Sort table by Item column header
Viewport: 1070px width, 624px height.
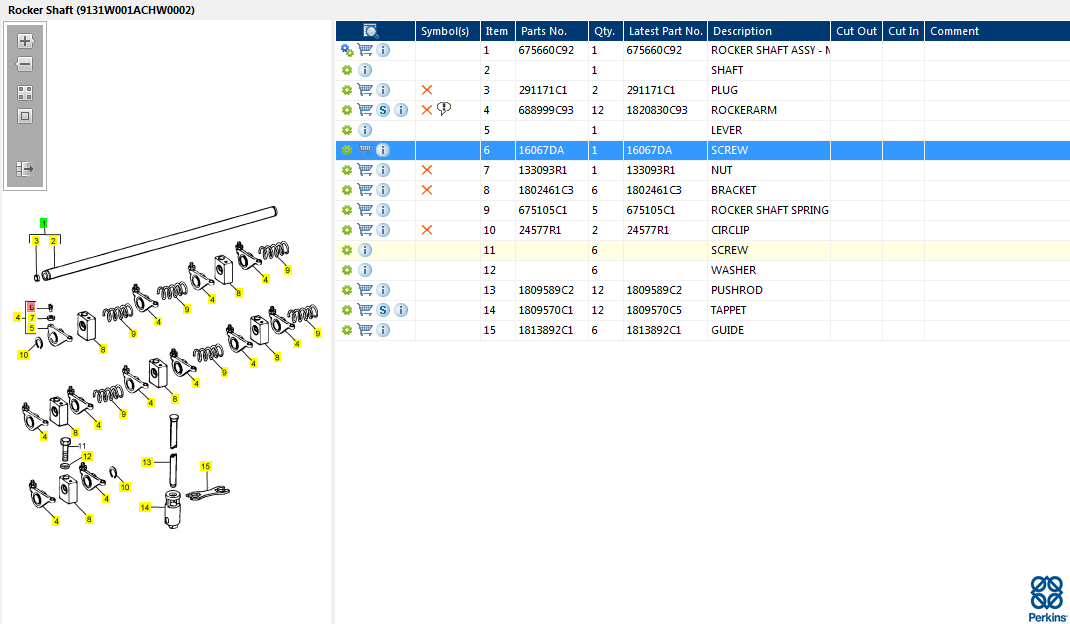[x=497, y=31]
